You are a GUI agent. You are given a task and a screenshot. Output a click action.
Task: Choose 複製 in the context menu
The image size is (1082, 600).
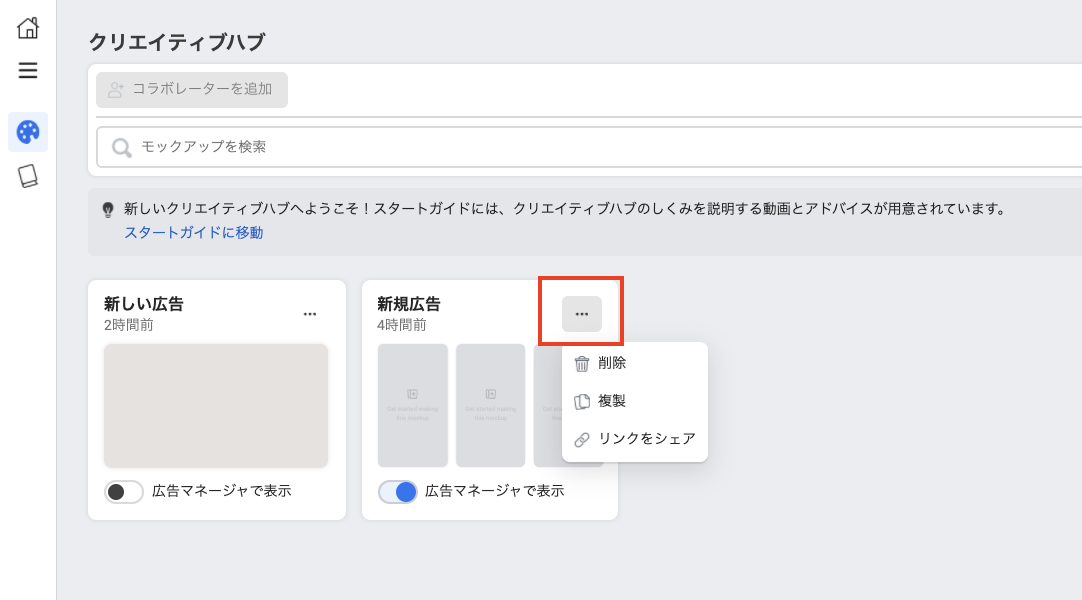tap(612, 401)
